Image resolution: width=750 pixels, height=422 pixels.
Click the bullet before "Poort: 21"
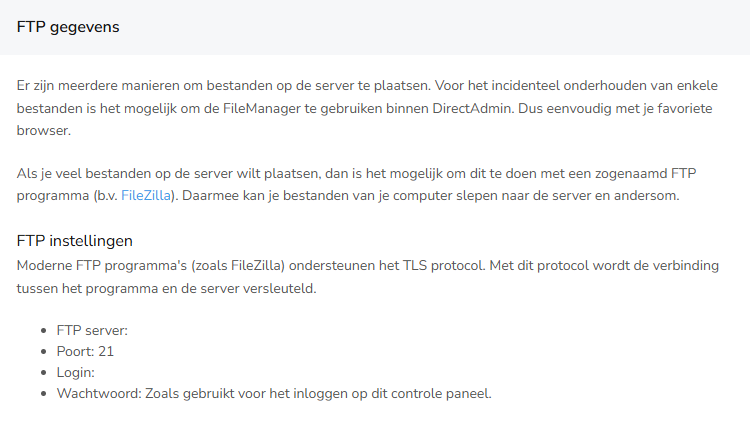point(44,352)
